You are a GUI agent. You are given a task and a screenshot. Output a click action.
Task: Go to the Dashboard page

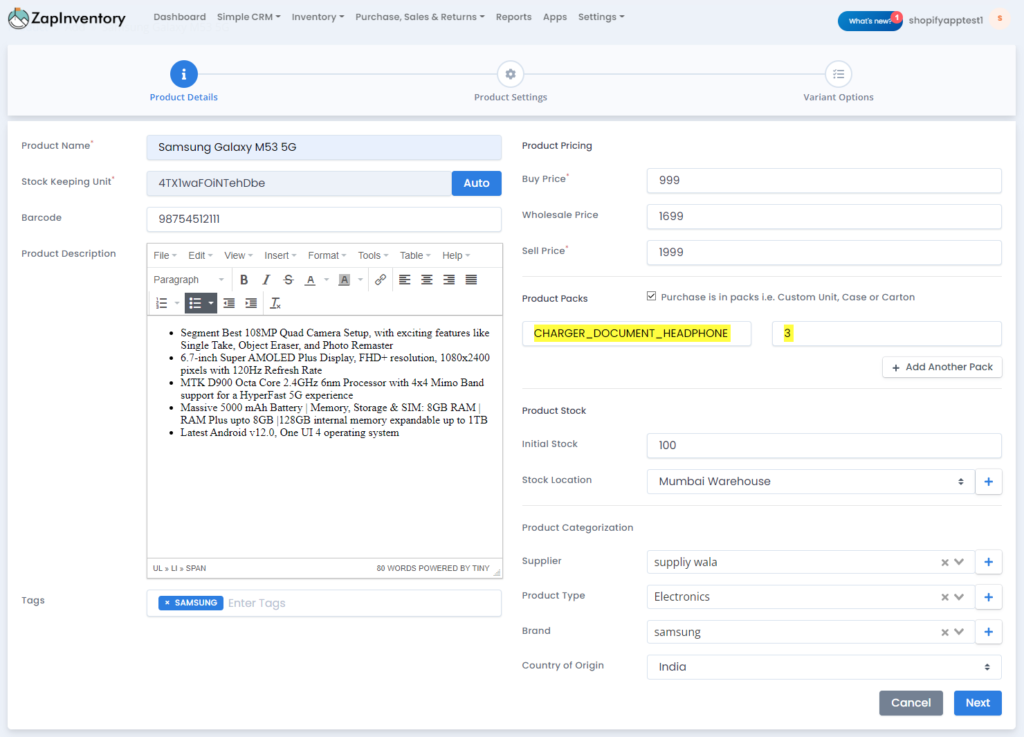[180, 17]
